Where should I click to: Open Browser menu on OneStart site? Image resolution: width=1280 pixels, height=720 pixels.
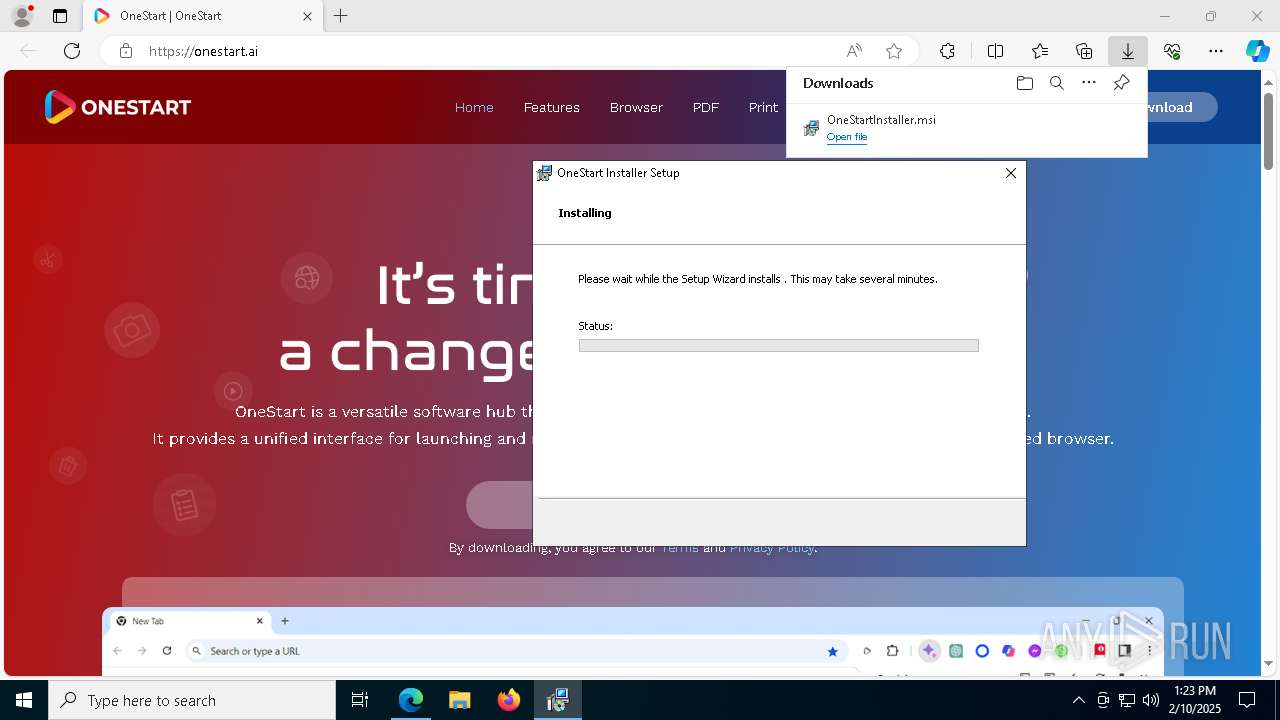(636, 107)
